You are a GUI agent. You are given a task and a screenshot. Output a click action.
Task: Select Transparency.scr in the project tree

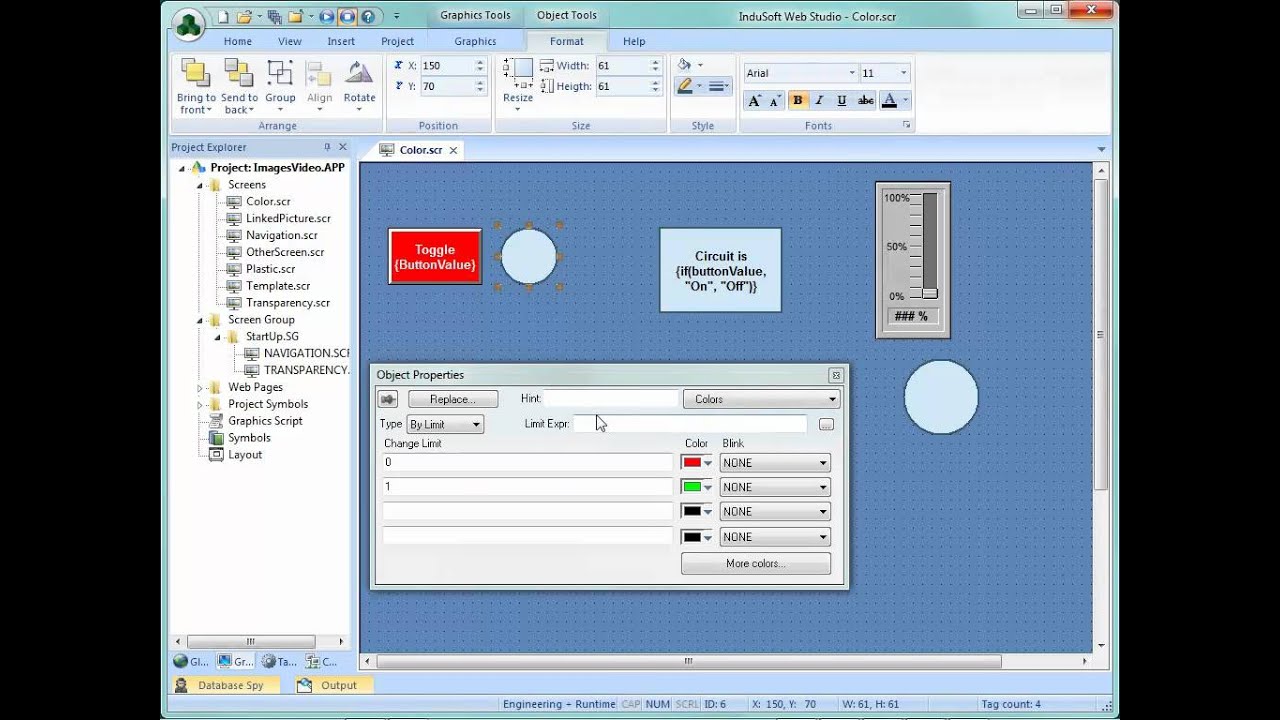pos(288,303)
